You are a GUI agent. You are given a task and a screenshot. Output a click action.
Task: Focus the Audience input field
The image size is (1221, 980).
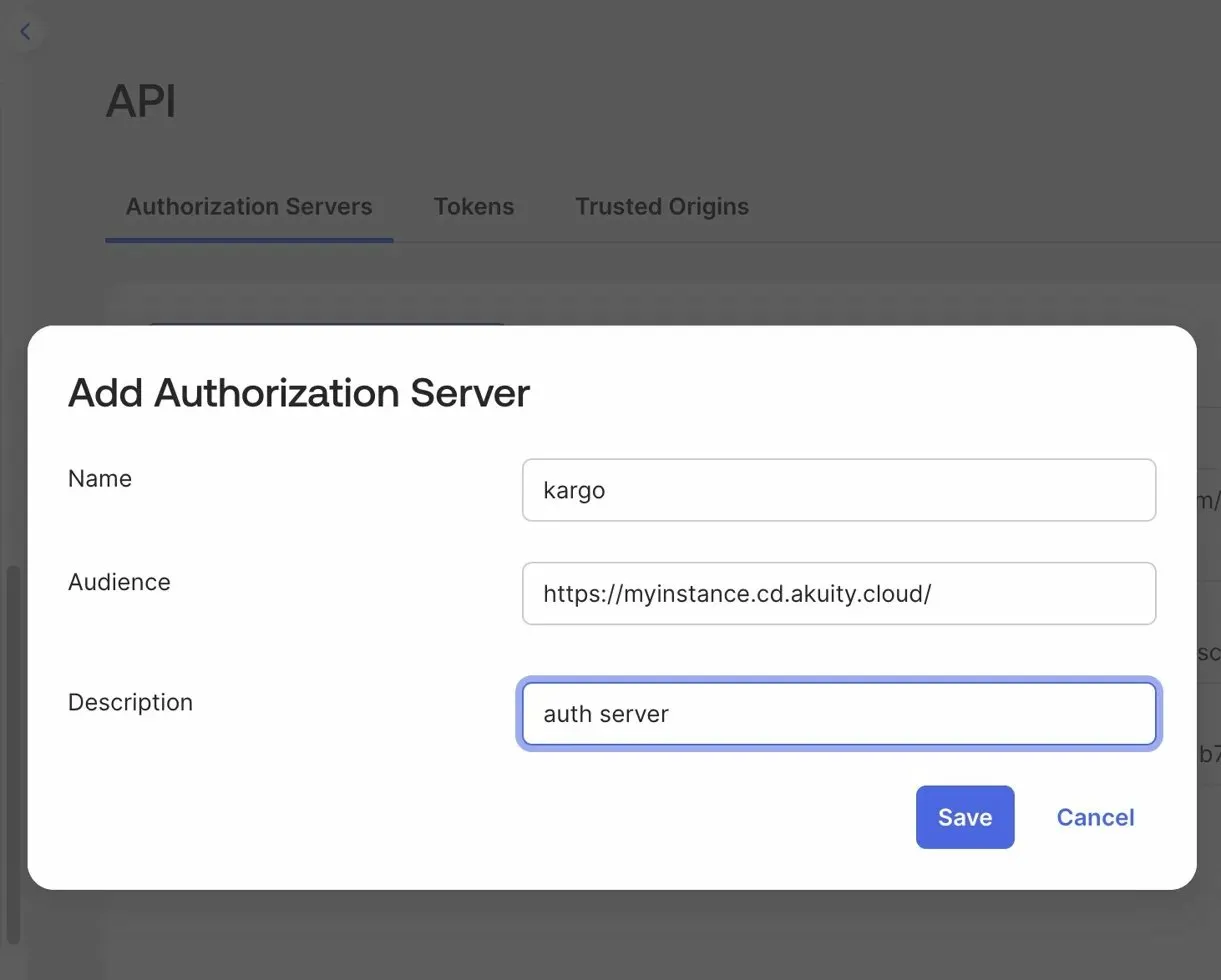[839, 594]
